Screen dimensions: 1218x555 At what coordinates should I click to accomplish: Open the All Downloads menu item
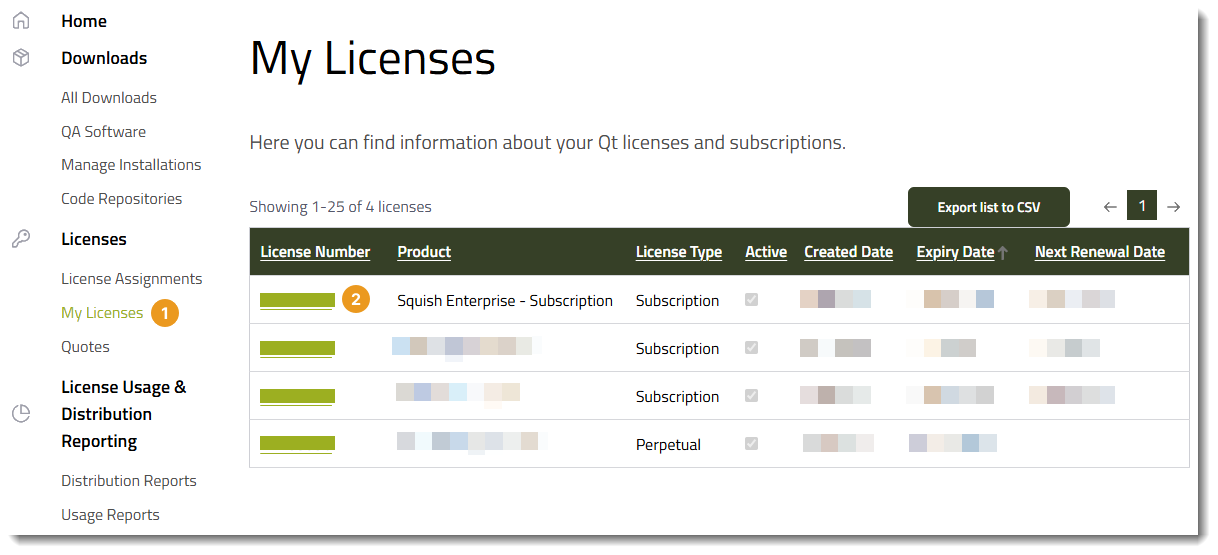point(109,98)
